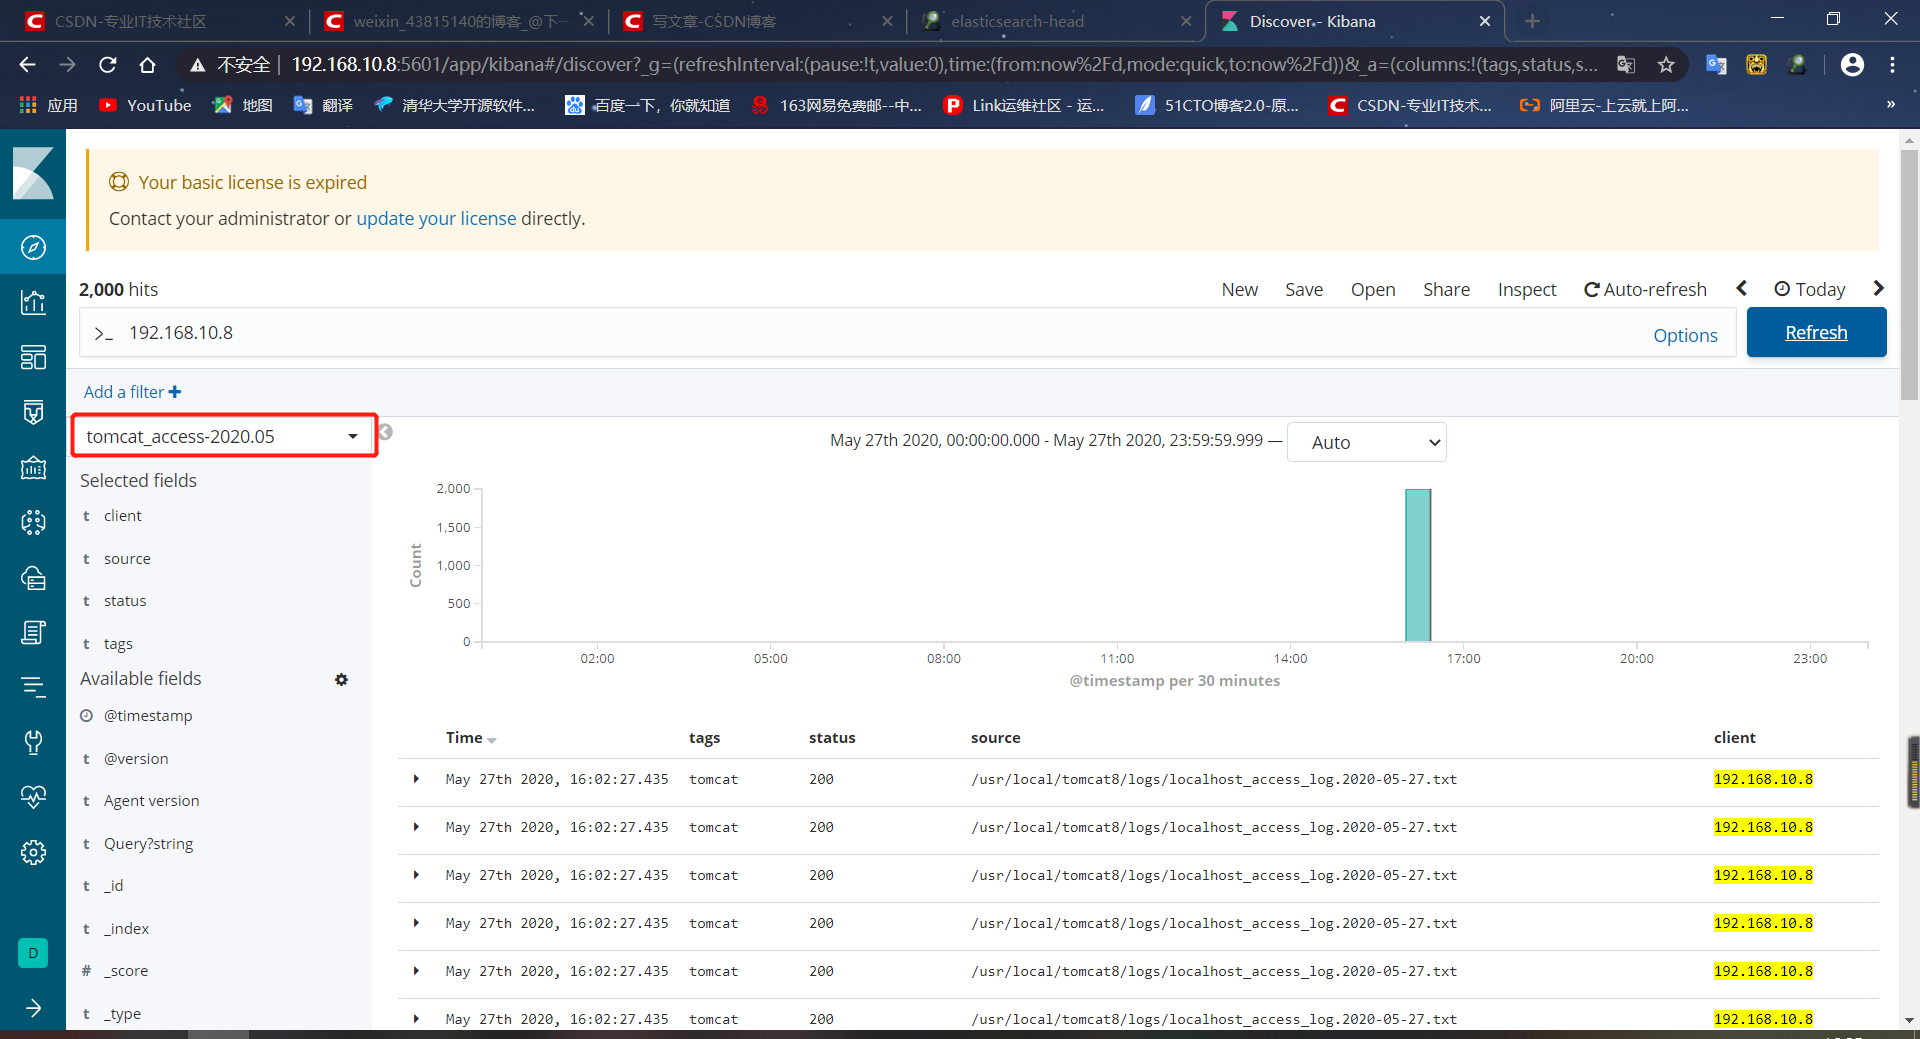Toggle Auto-refresh for the search
The height and width of the screenshot is (1039, 1920).
[1645, 289]
